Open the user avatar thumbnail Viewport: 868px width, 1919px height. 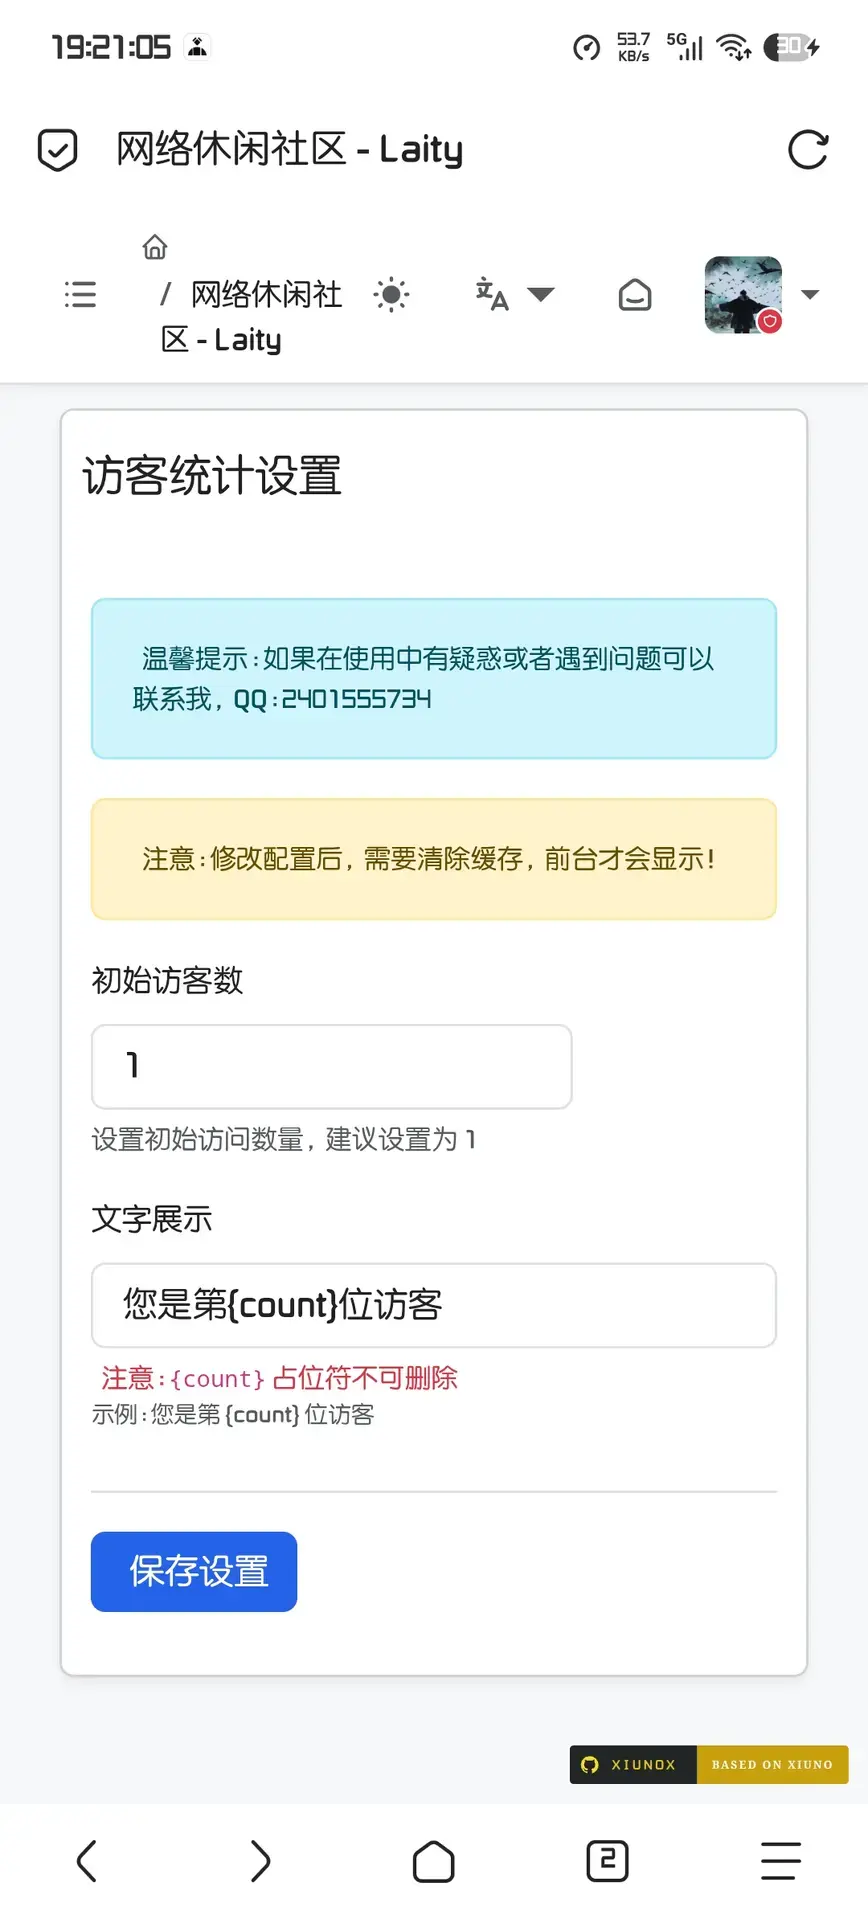pos(743,294)
